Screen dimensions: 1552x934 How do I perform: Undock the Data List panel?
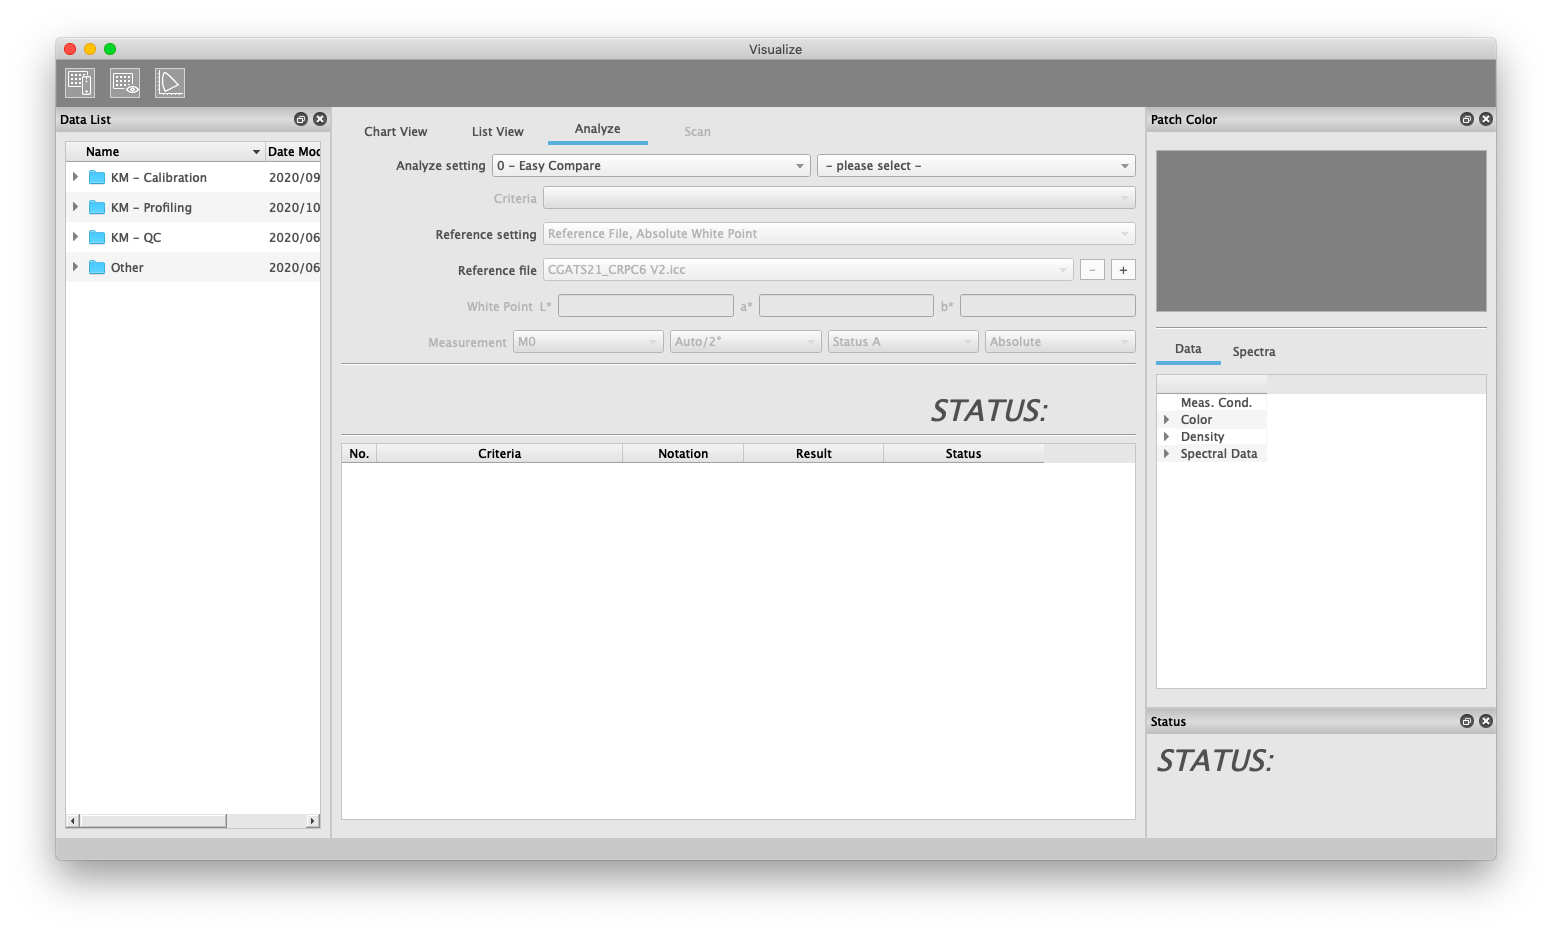coord(300,119)
